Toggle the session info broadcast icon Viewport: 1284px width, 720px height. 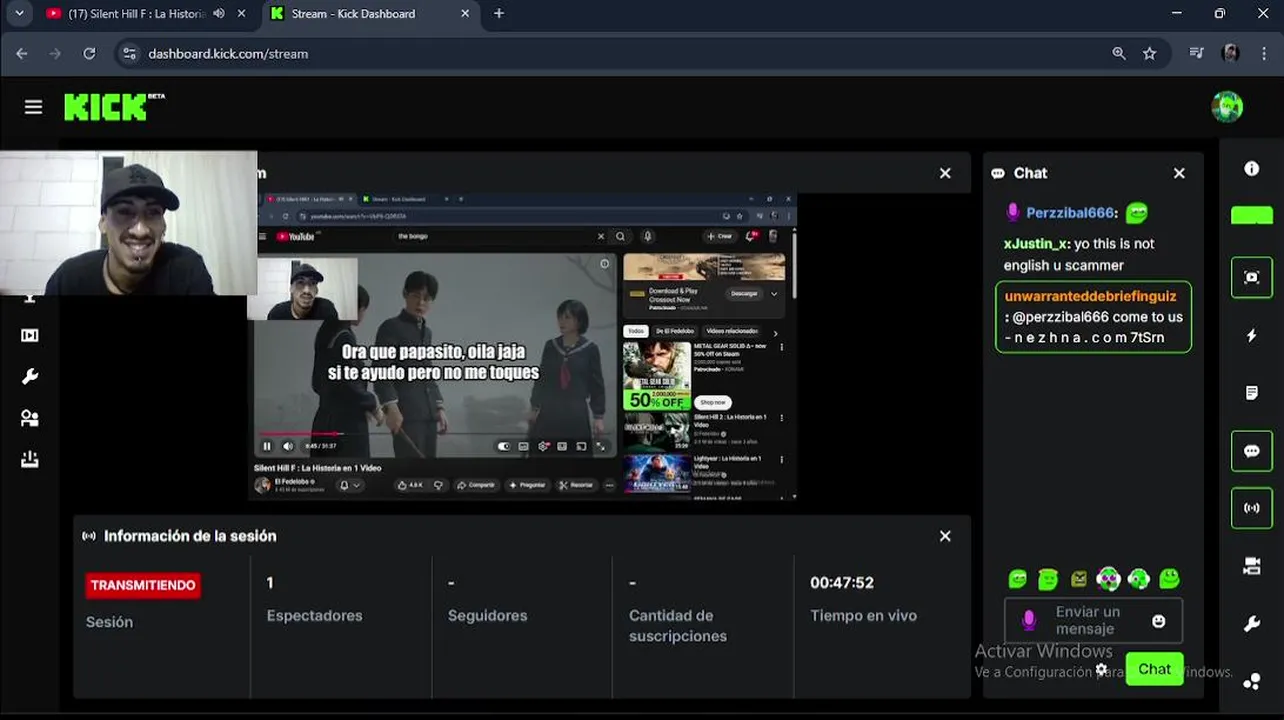(x=1251, y=508)
